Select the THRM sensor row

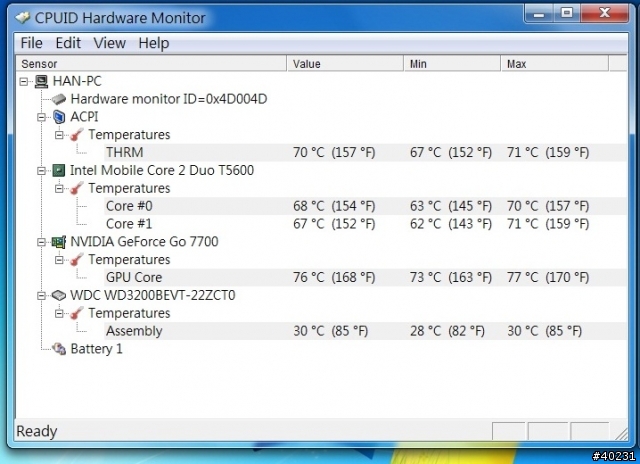tap(365, 152)
